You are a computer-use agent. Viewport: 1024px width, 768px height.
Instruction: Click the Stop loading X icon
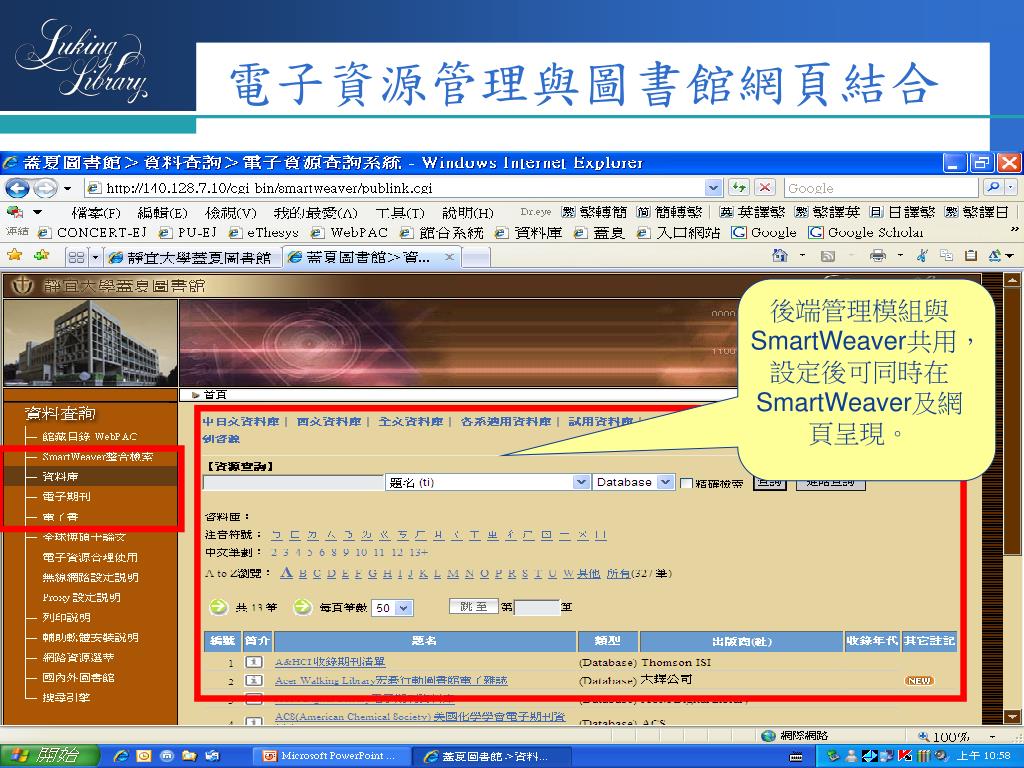764,188
